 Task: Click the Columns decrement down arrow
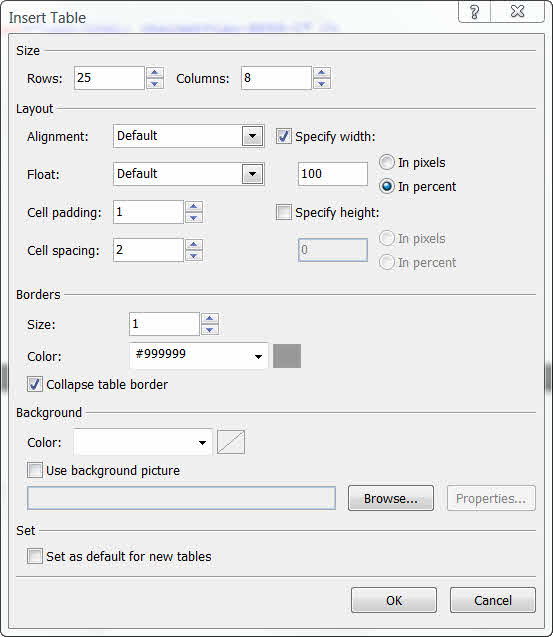tap(321, 83)
